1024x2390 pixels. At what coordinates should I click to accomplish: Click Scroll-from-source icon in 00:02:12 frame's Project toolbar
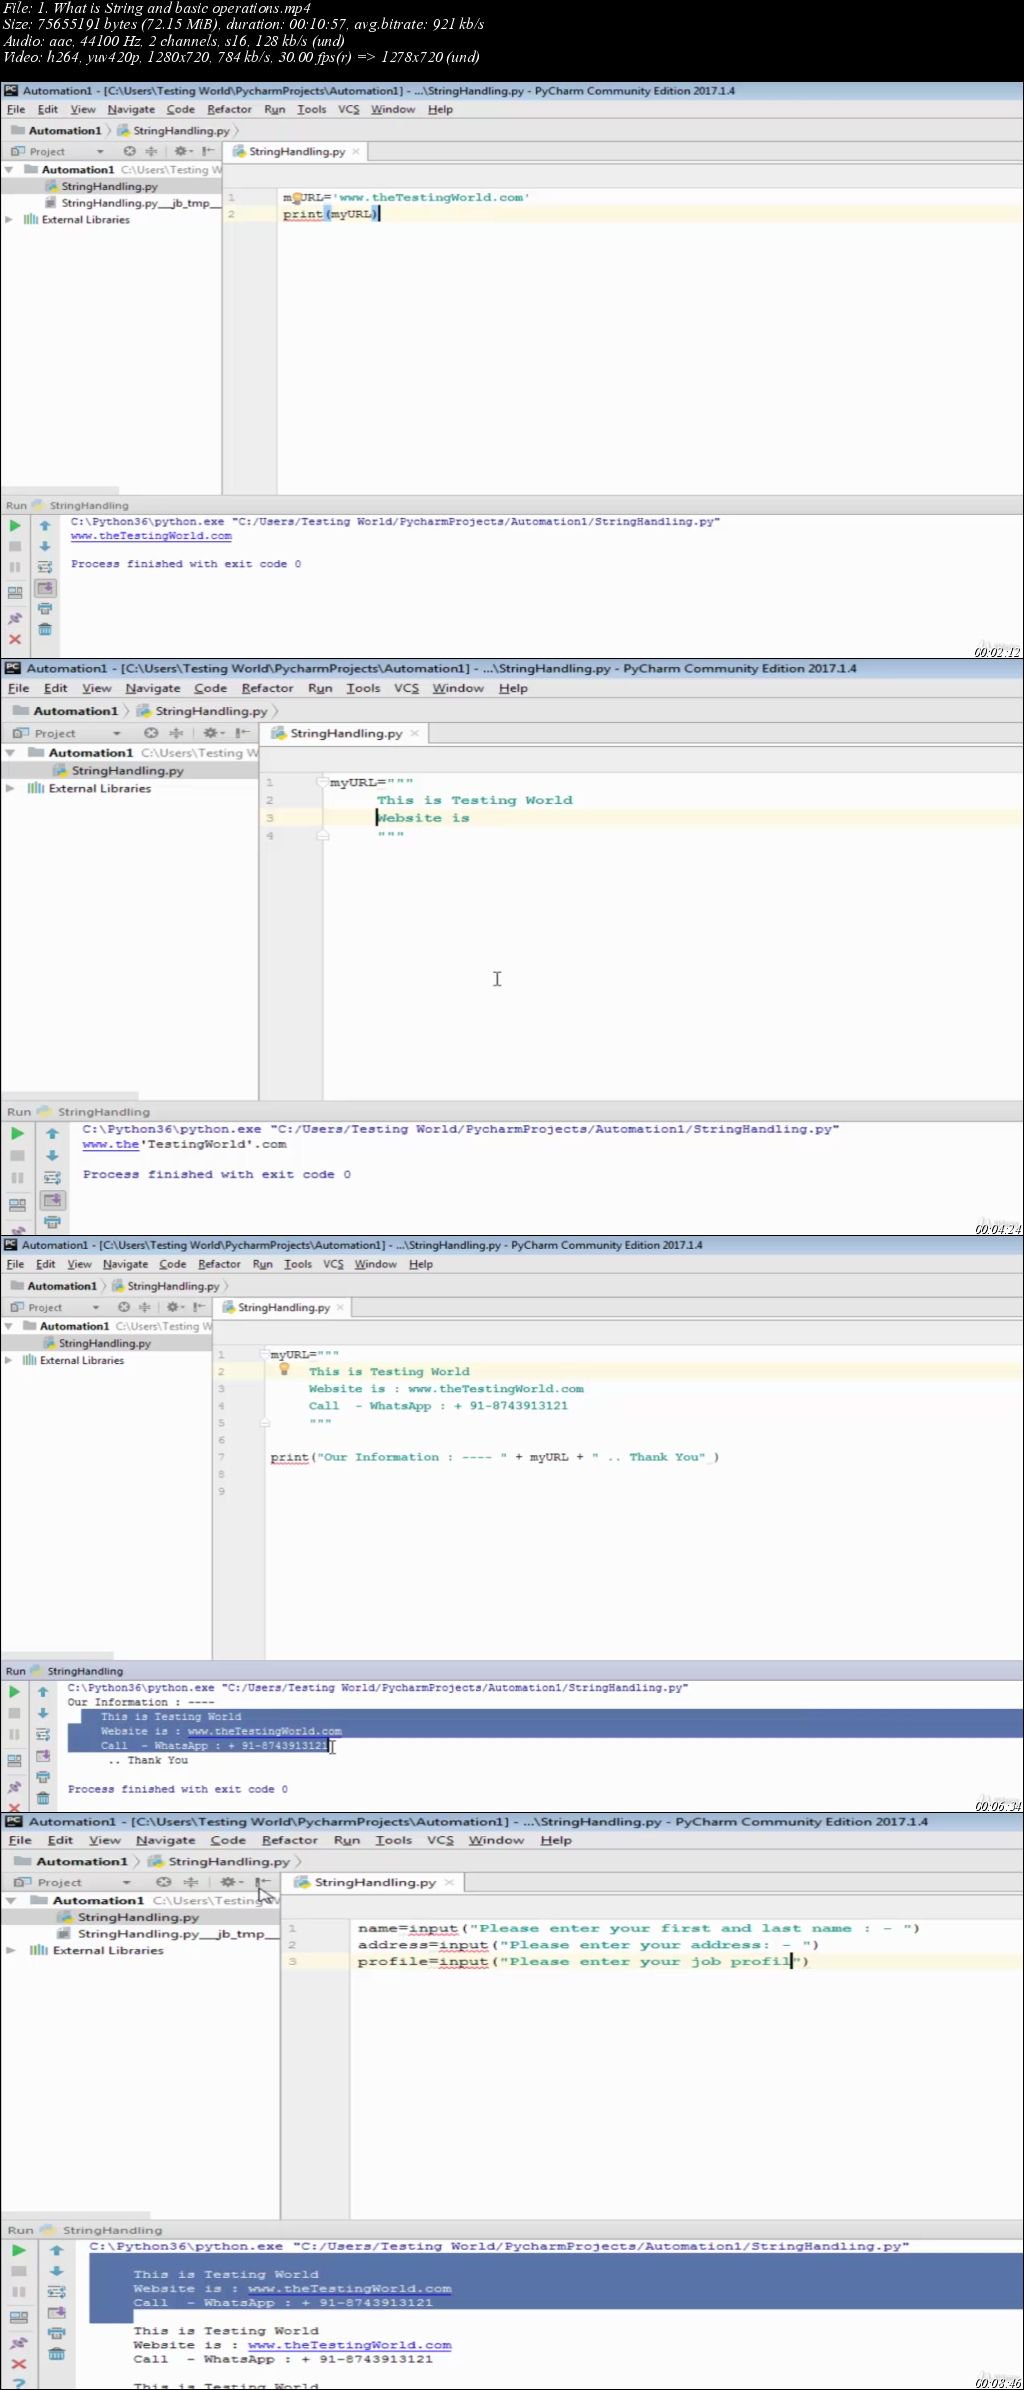[x=130, y=151]
